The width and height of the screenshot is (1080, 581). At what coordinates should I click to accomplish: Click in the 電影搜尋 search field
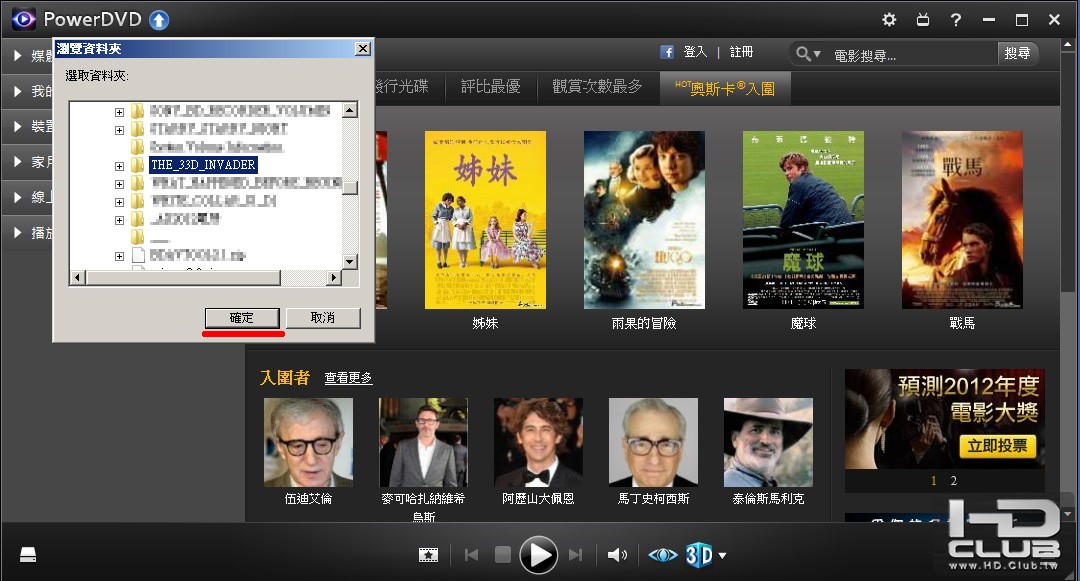(x=911, y=55)
